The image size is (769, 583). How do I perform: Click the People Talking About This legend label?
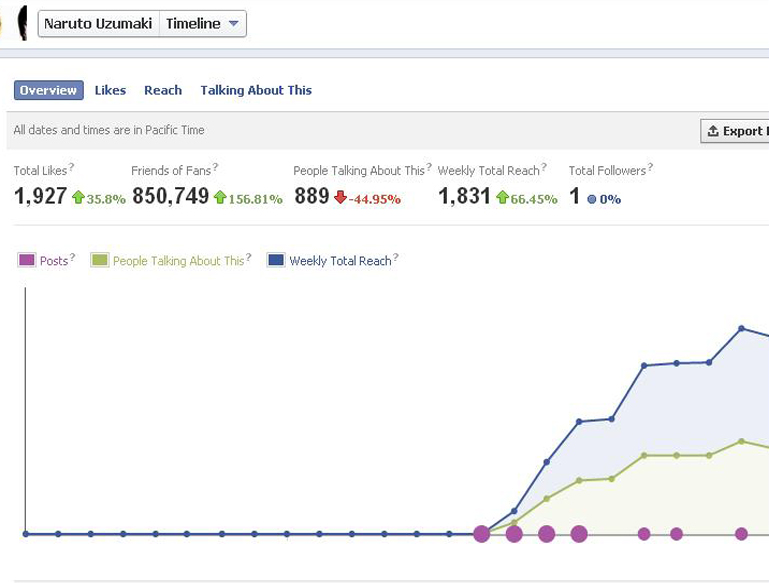[x=179, y=261]
